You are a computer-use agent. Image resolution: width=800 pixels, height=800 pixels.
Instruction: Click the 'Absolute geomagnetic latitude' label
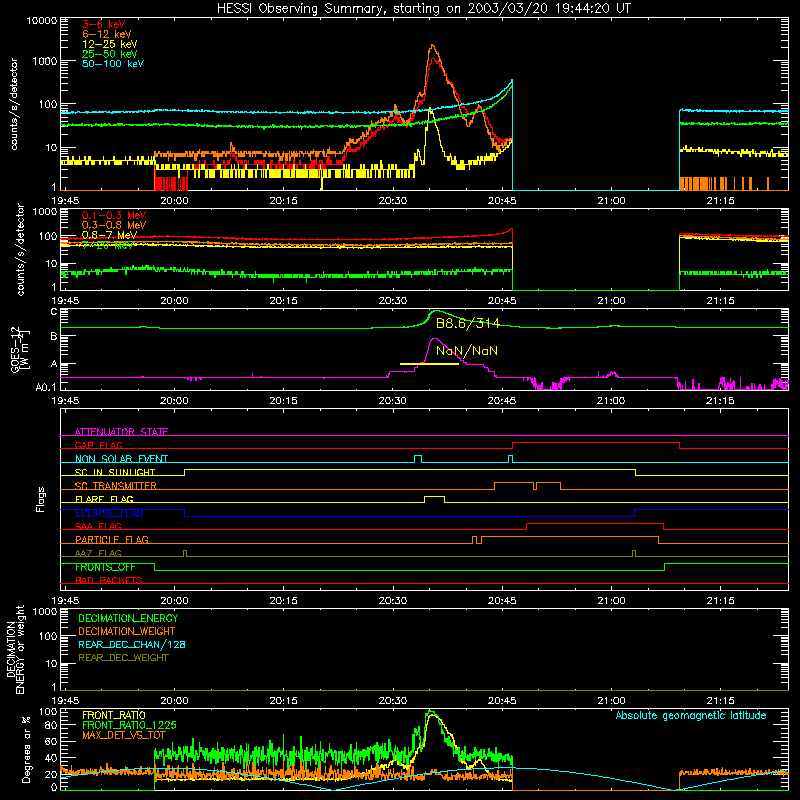click(691, 715)
